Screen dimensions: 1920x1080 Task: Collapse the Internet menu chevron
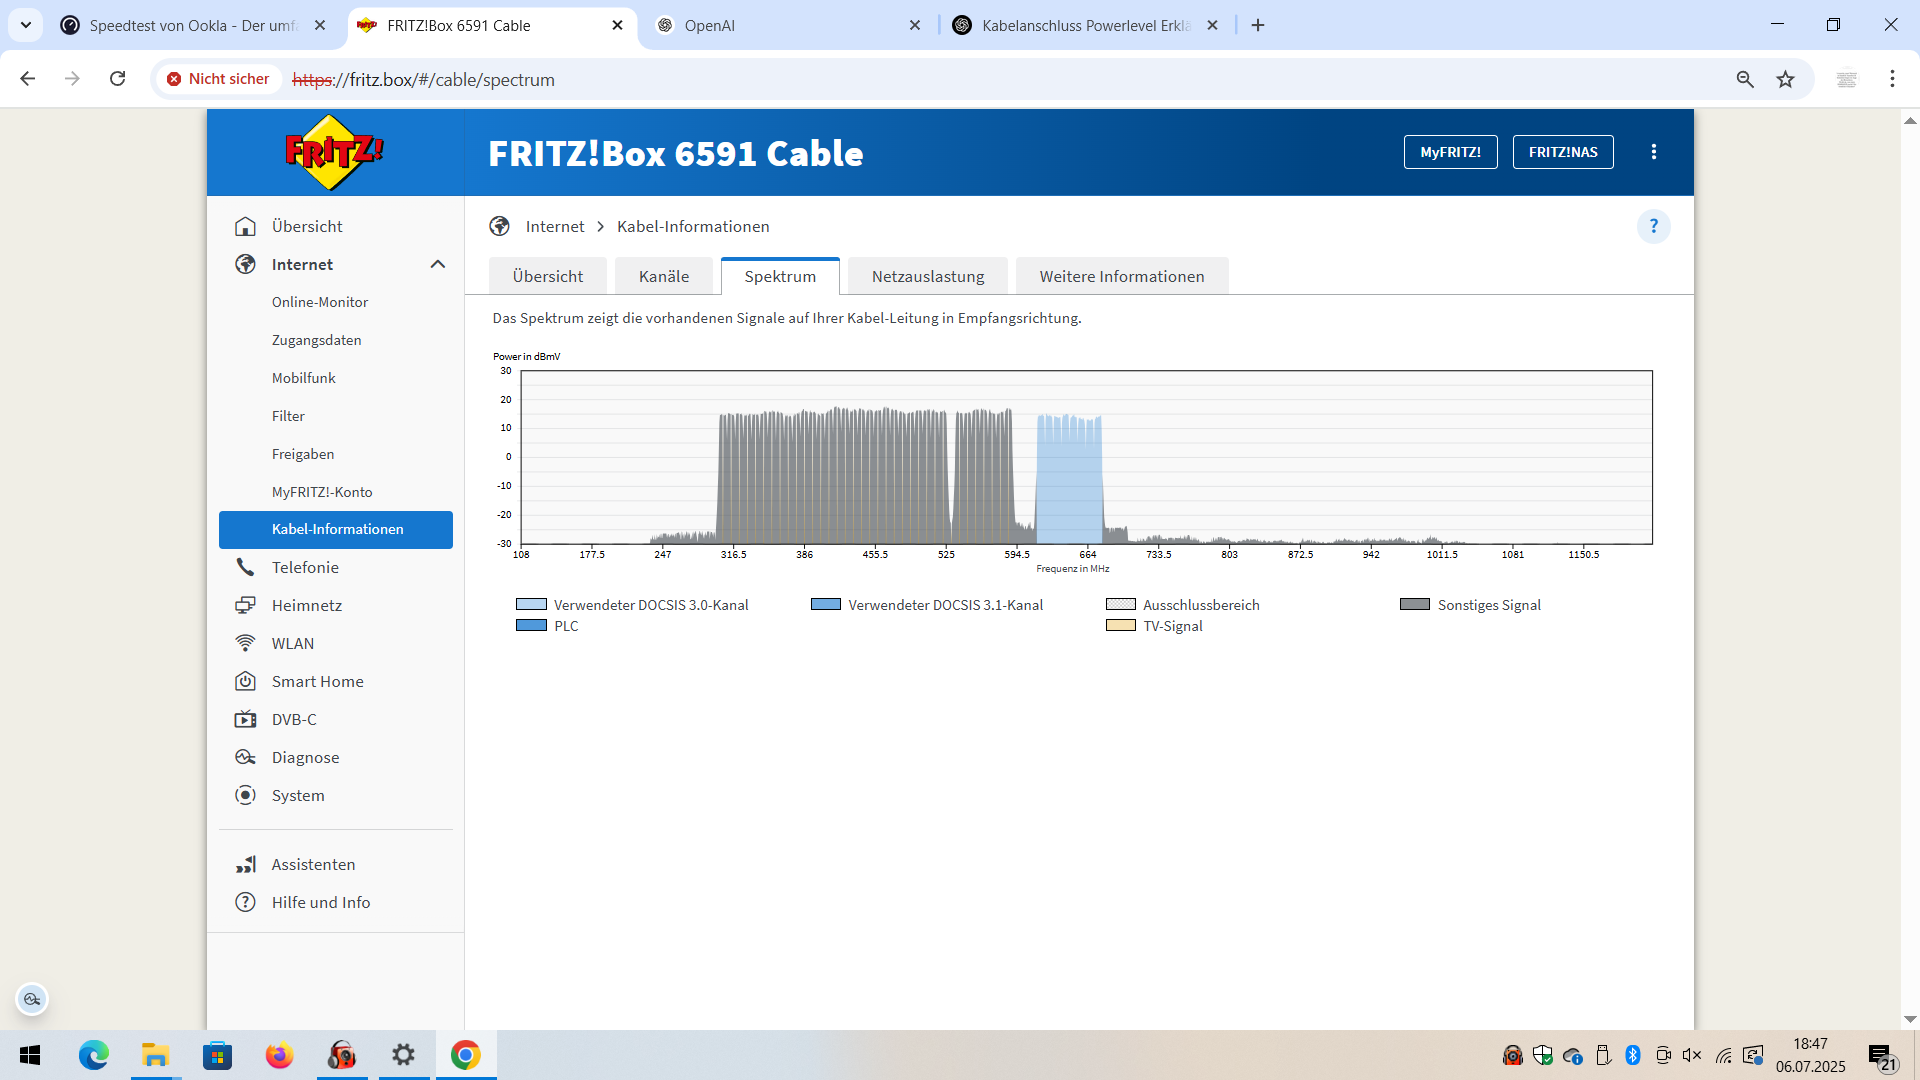click(x=437, y=264)
